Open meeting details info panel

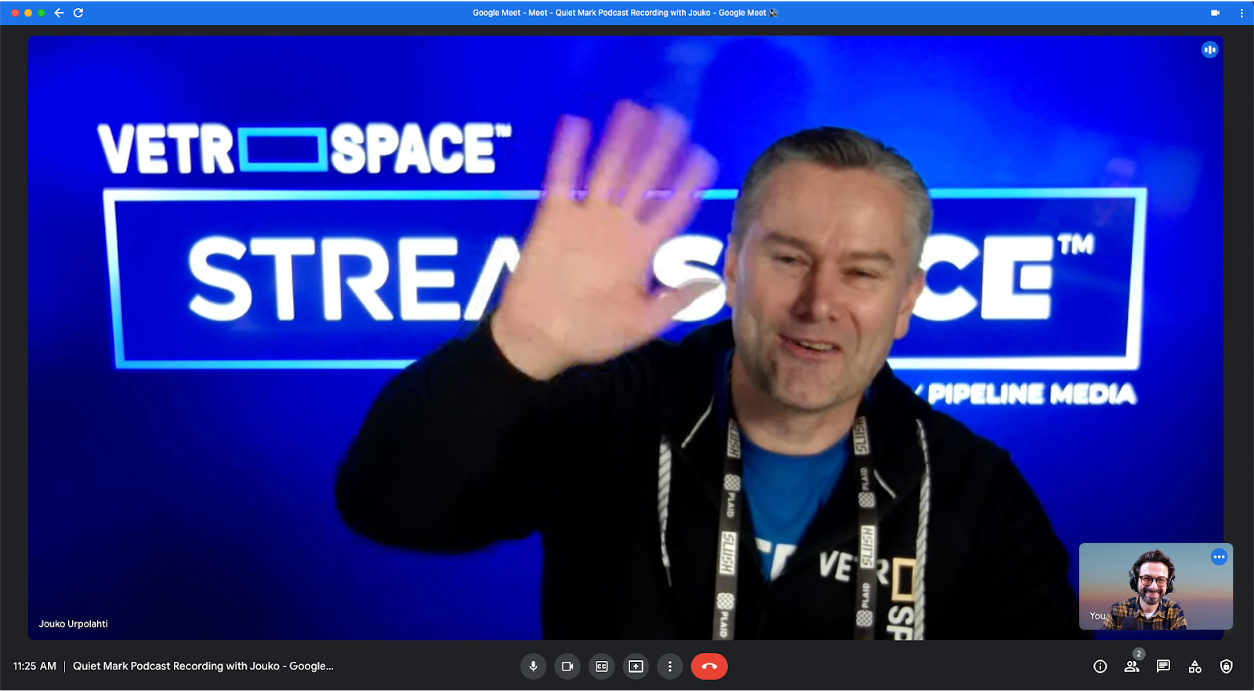pyautogui.click(x=1100, y=666)
